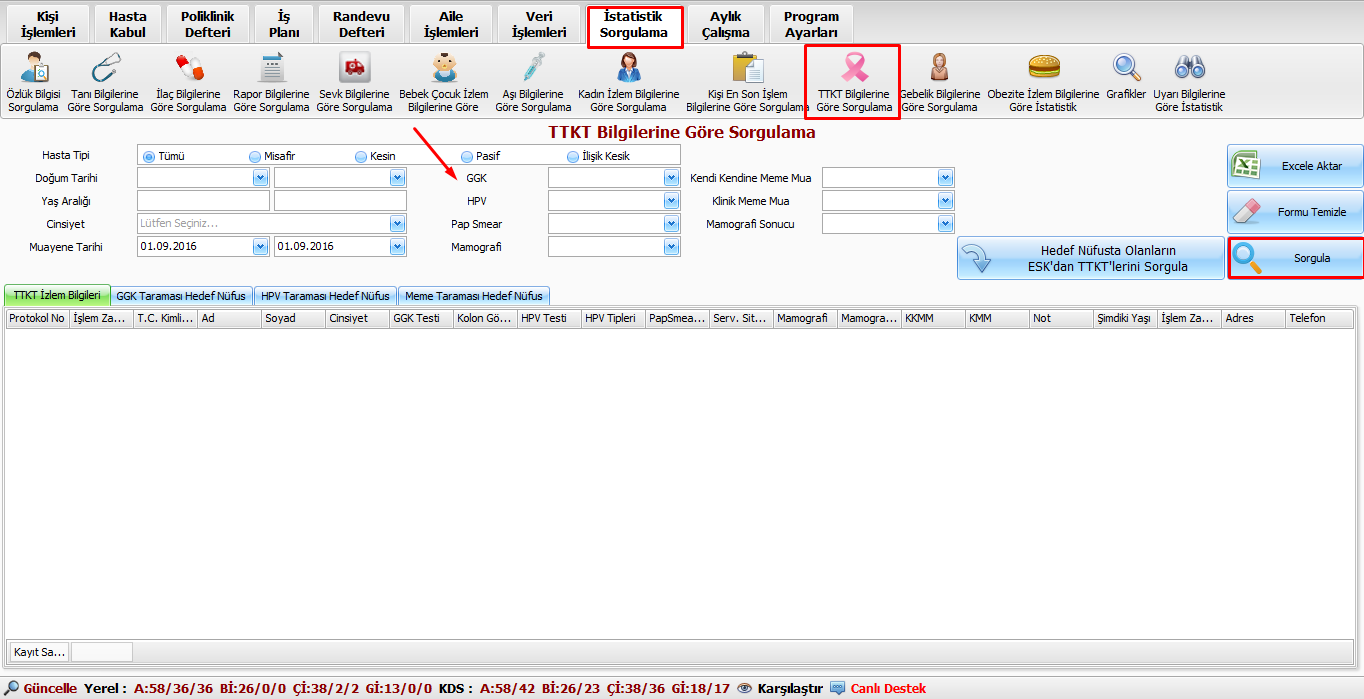Open Özlük Bilgisi Sorgulama icon
Viewport: 1364px width, 699px height.
(x=33, y=69)
